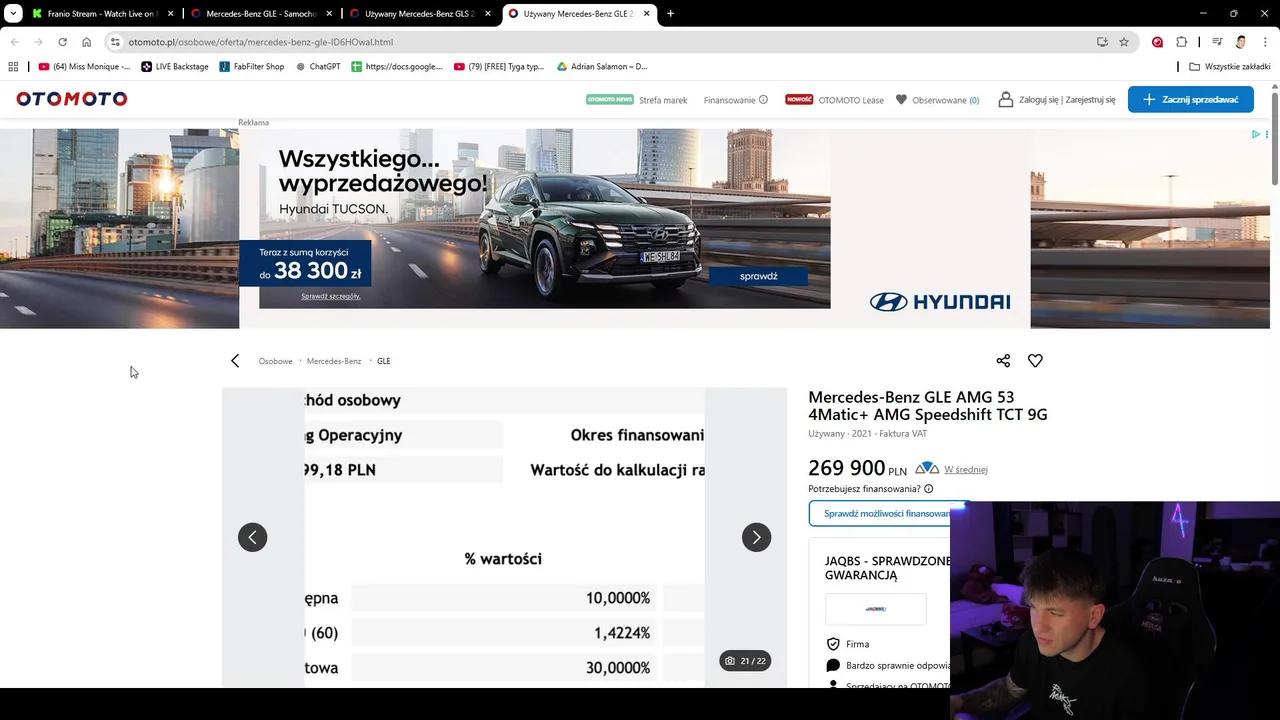
Task: Open the media control icon in toolbar
Action: click(x=1217, y=42)
